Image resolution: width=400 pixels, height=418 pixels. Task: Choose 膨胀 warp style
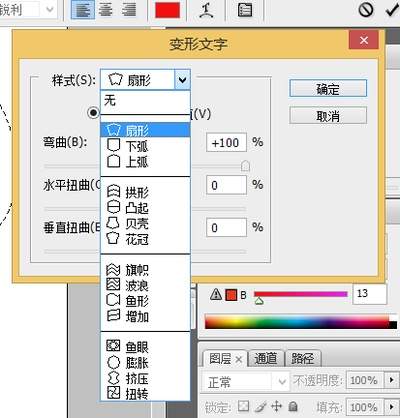(x=145, y=363)
